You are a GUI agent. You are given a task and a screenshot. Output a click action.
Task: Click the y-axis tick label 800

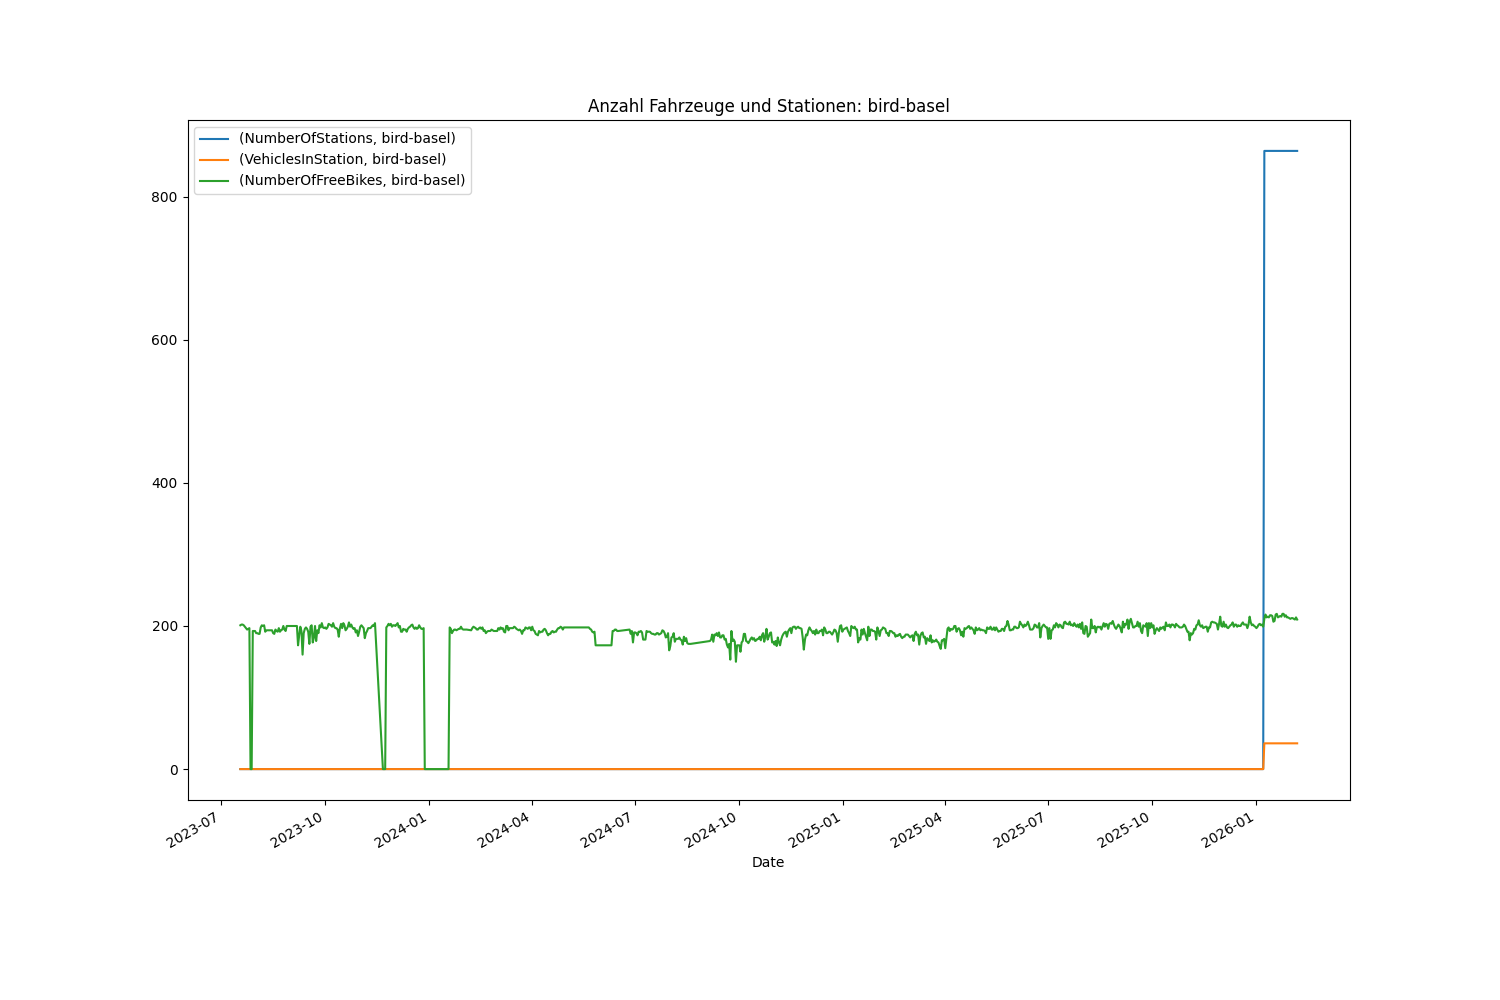point(166,197)
